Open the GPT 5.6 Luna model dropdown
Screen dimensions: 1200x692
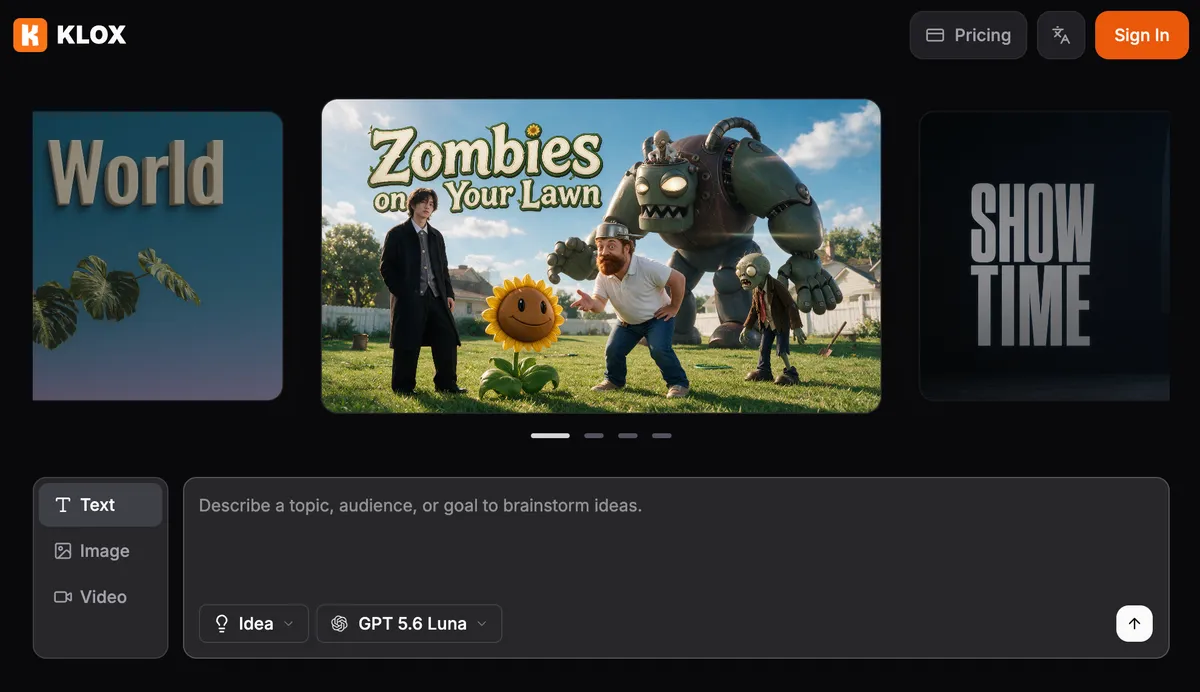tap(409, 623)
